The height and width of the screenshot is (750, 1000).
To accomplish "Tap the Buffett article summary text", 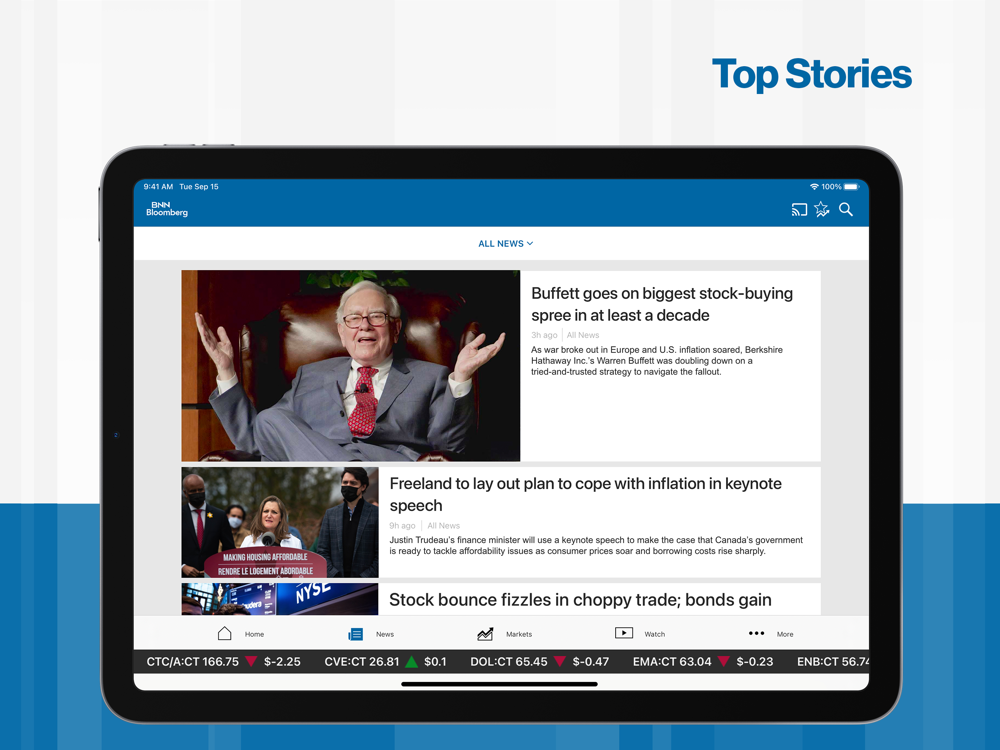I will click(657, 361).
